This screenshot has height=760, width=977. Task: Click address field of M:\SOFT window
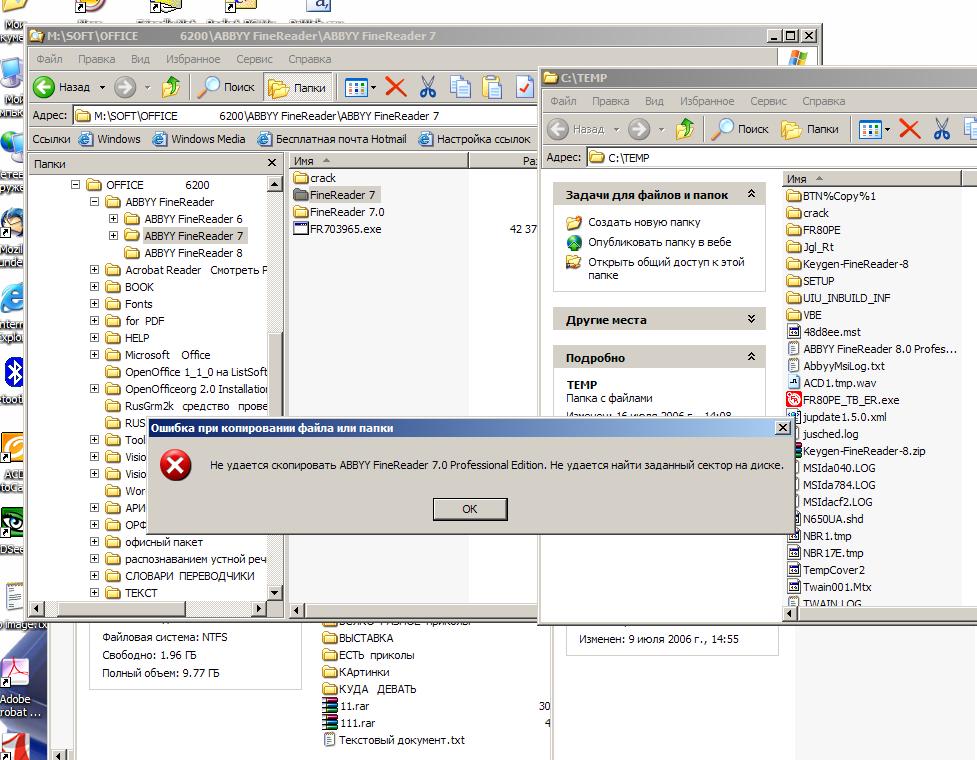tap(305, 116)
